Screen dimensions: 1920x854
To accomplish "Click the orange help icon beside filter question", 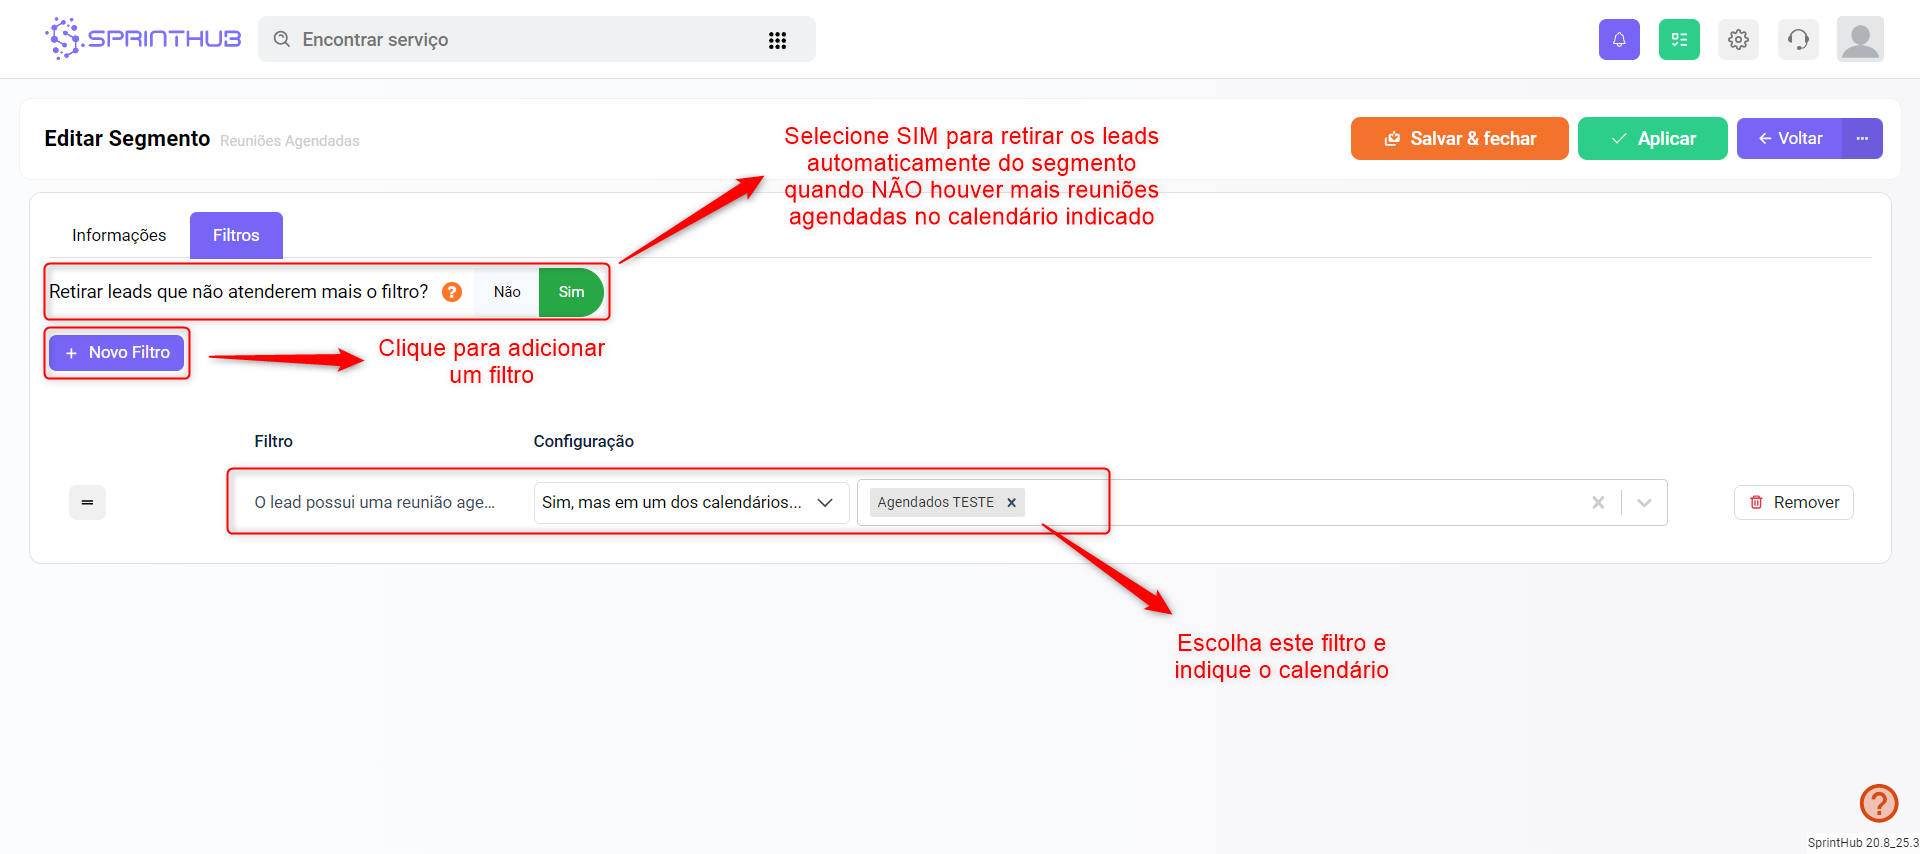I will (452, 292).
